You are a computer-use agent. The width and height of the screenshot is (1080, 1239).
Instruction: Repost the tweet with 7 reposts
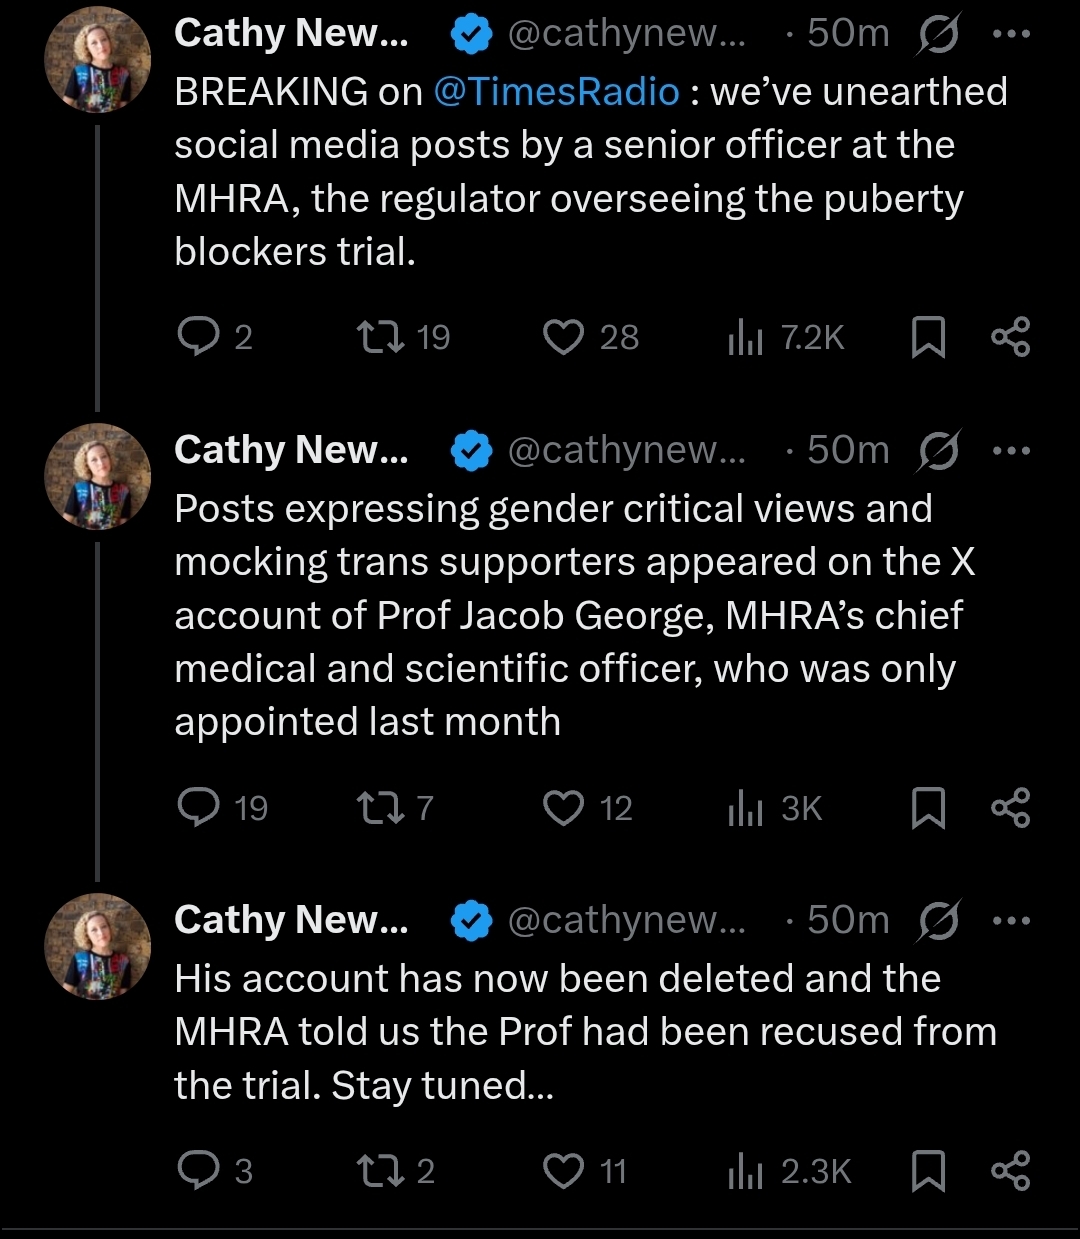click(381, 807)
